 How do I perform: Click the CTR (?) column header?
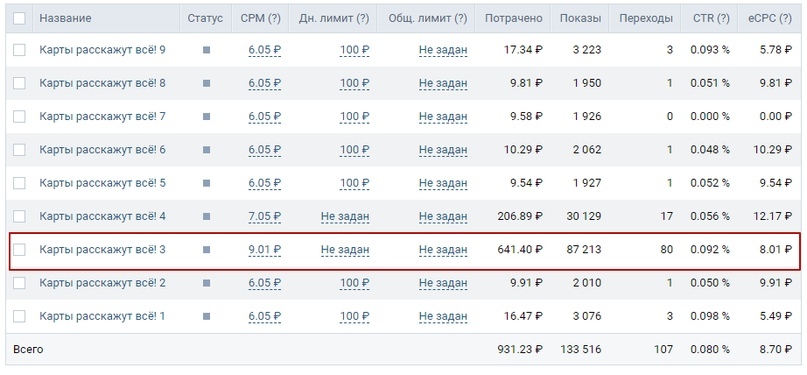pyautogui.click(x=711, y=19)
